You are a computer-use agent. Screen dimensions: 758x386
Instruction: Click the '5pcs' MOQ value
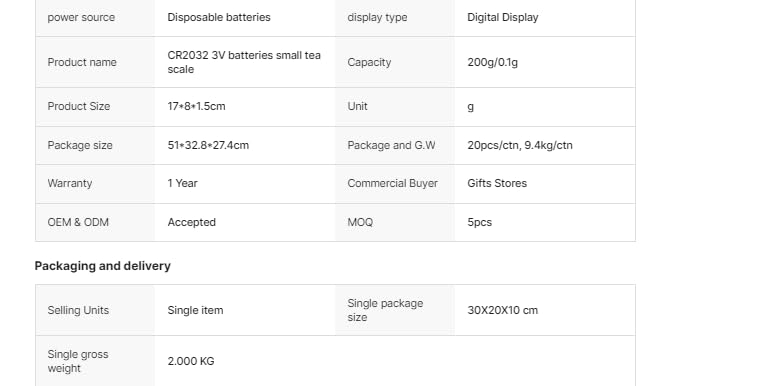(480, 223)
